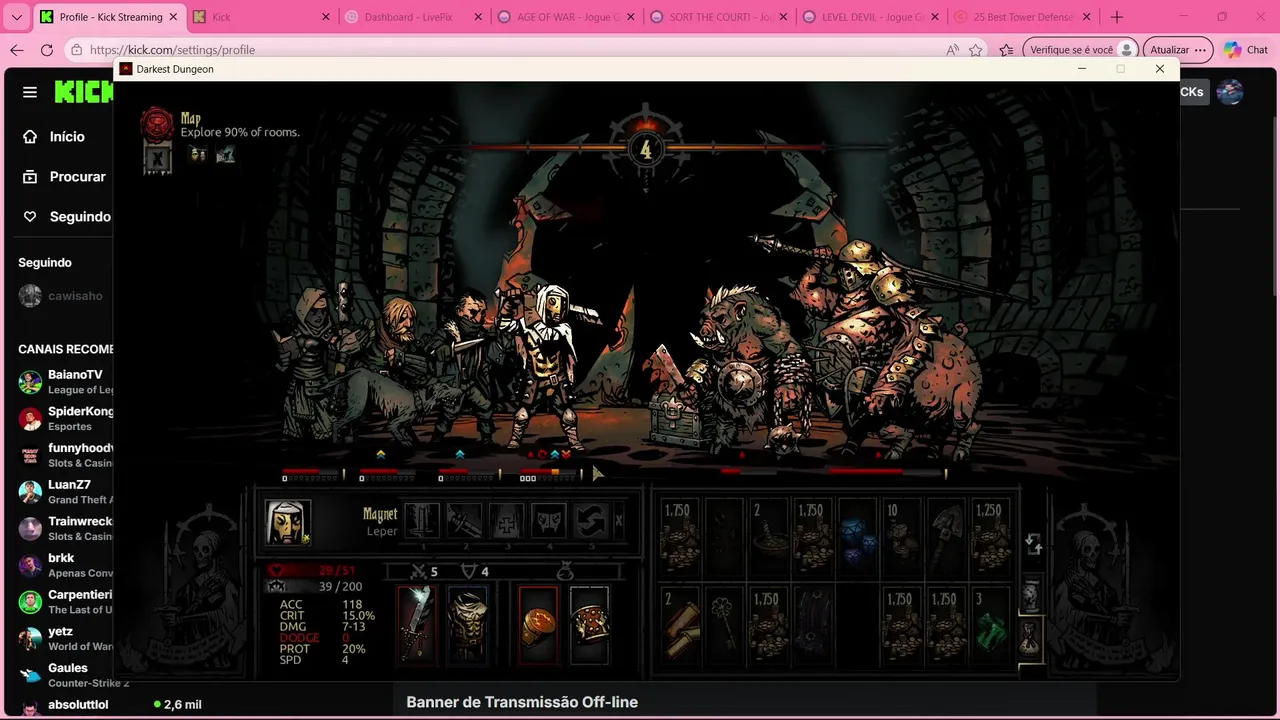This screenshot has height=720, width=1280.
Task: Open the BaianoTV recommended channel
Action: pos(65,382)
